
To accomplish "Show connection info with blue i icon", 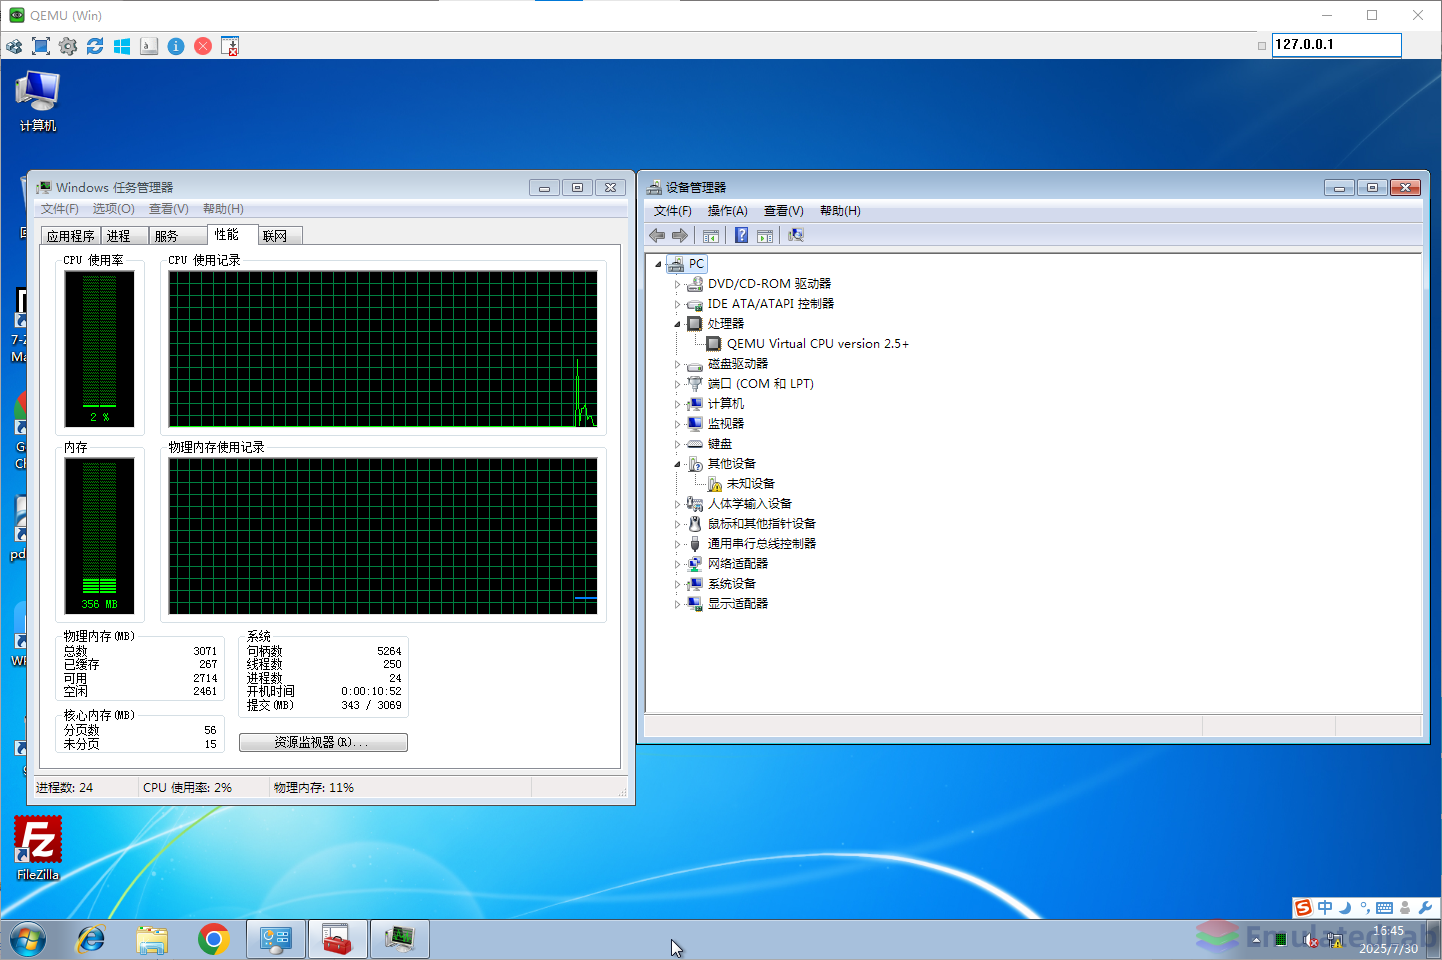I will point(176,46).
